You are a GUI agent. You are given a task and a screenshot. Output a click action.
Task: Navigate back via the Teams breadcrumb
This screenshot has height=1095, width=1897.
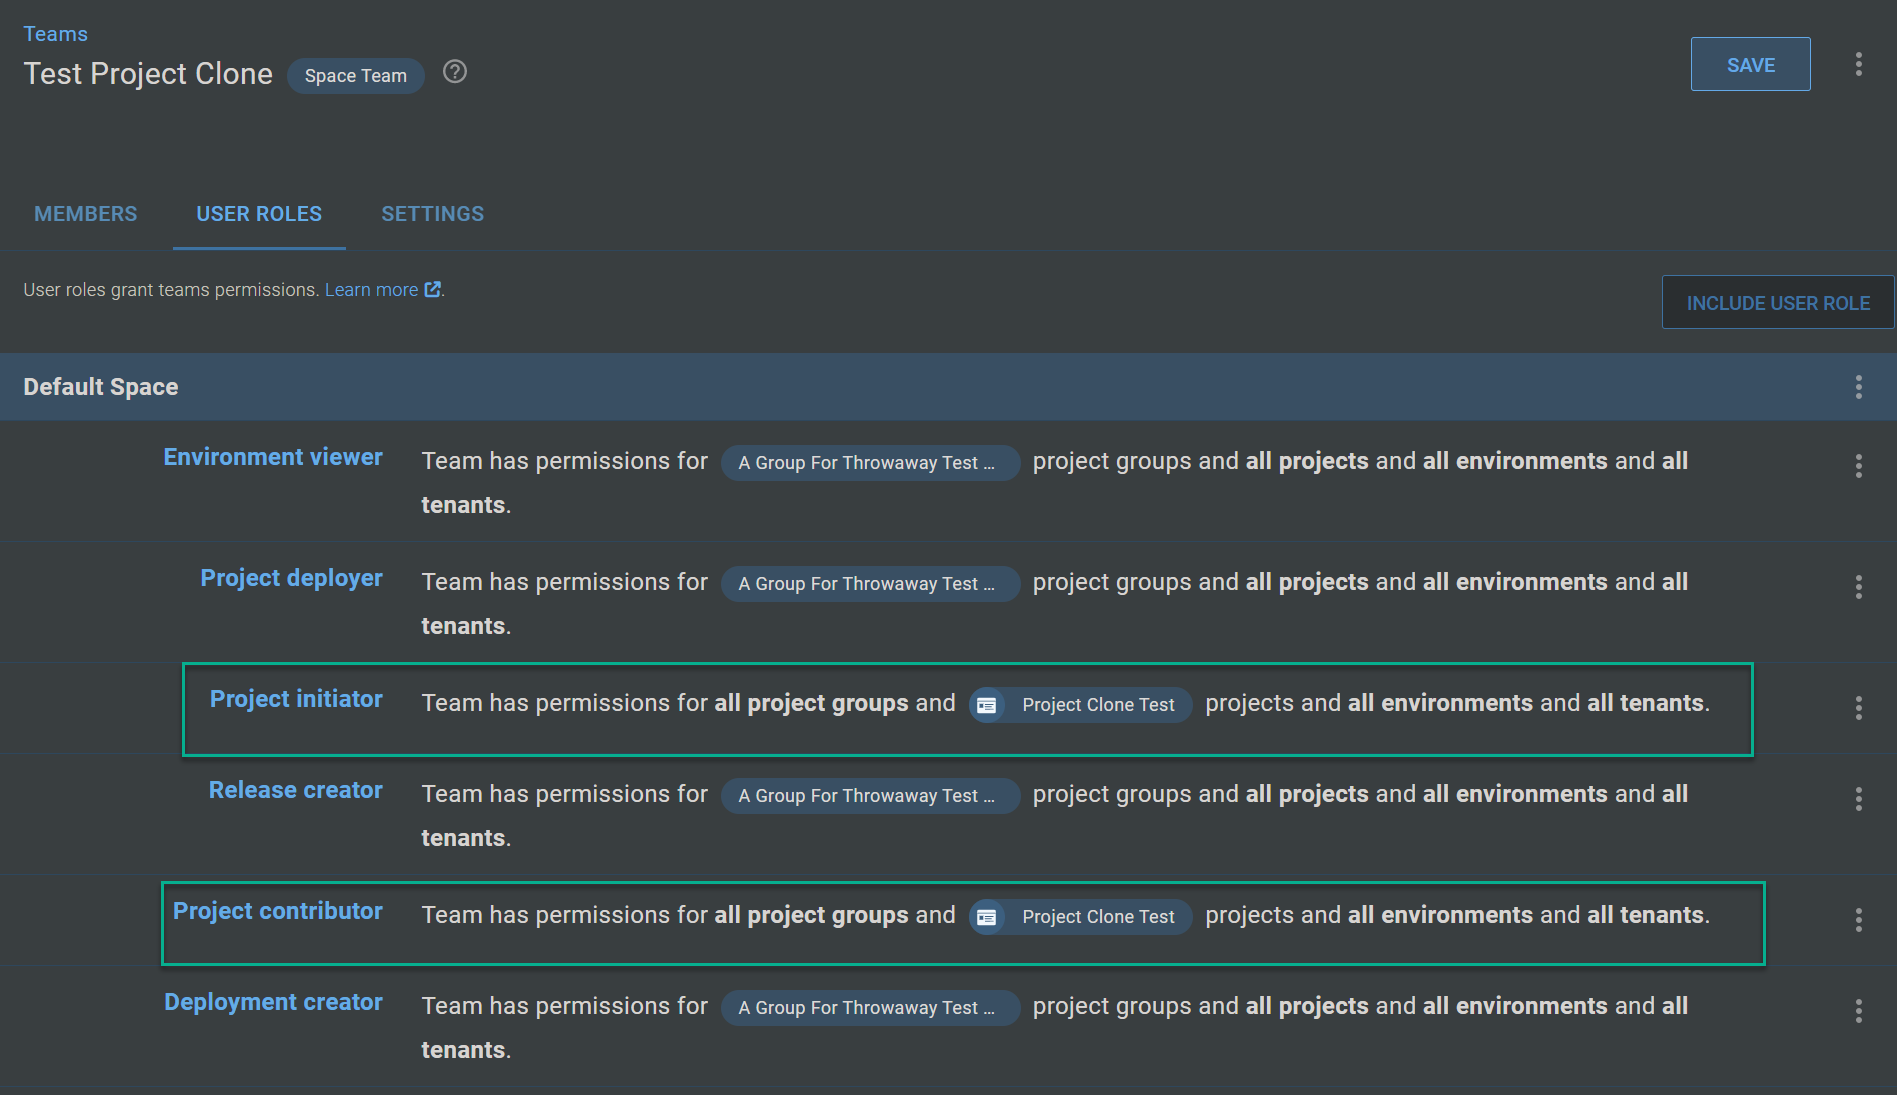(x=55, y=33)
